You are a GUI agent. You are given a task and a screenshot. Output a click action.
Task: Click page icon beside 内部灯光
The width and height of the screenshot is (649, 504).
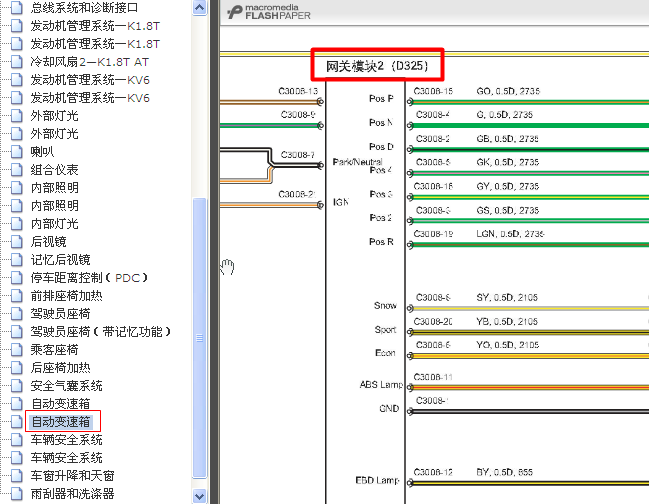click(x=17, y=223)
